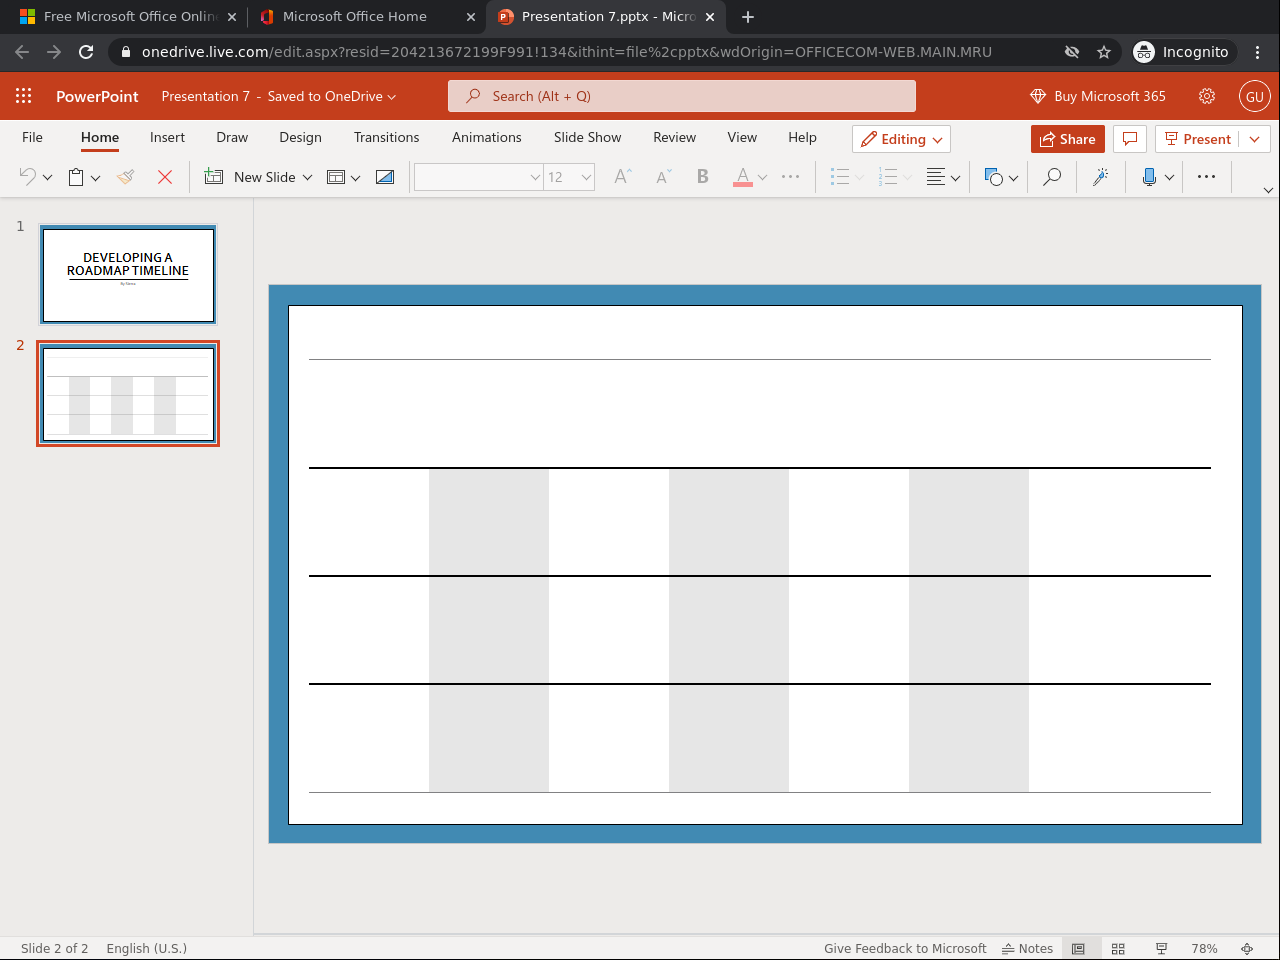
Task: Click the Settings gear icon
Action: 1207,96
